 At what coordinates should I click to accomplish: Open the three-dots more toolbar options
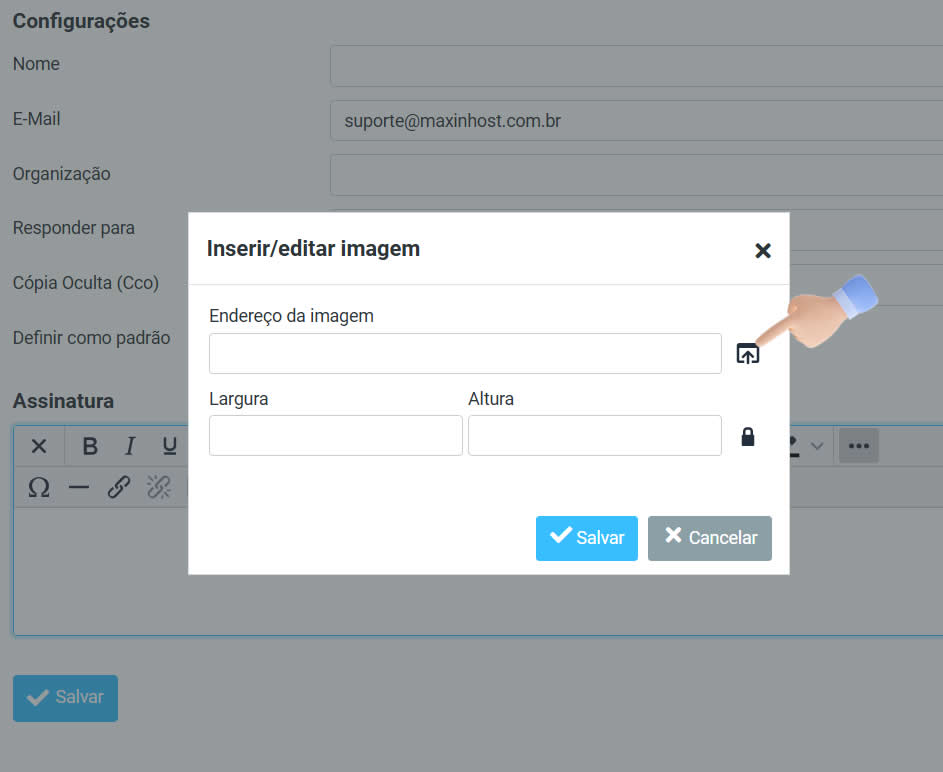pyautogui.click(x=858, y=446)
